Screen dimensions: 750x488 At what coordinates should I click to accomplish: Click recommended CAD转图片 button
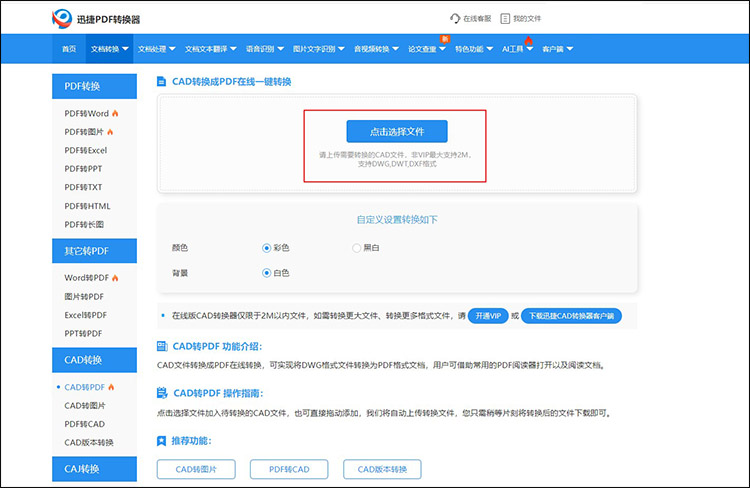(x=196, y=469)
